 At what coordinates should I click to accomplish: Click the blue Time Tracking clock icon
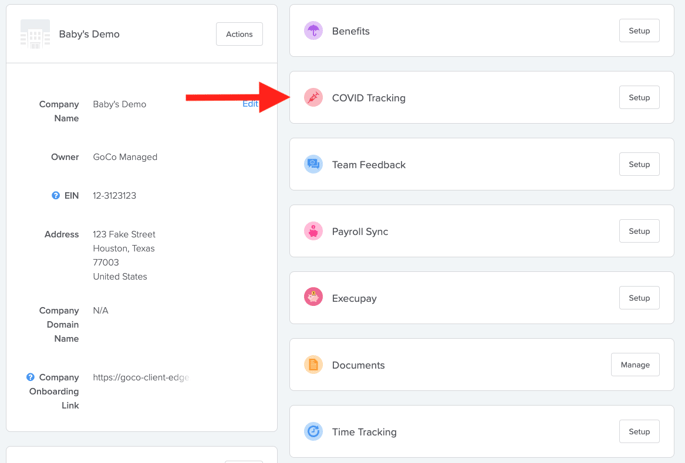tap(313, 432)
